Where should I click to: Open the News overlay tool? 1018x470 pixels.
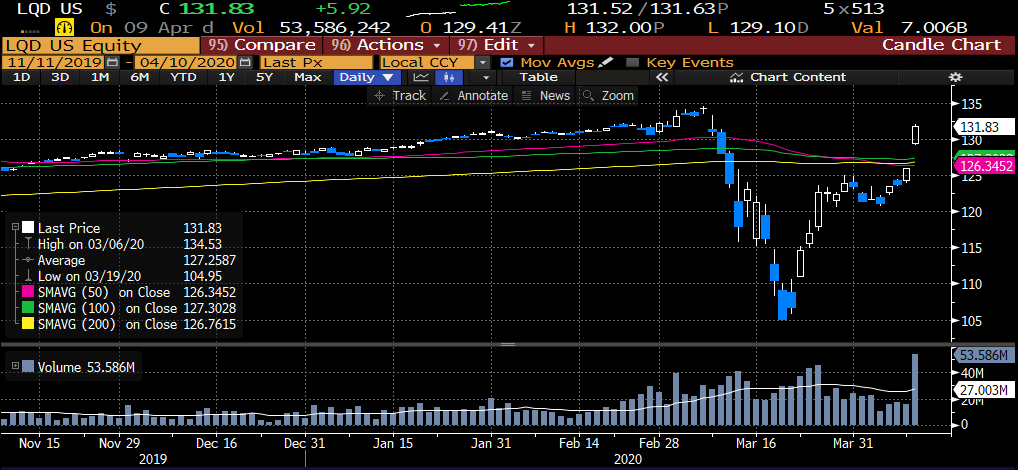coord(527,95)
